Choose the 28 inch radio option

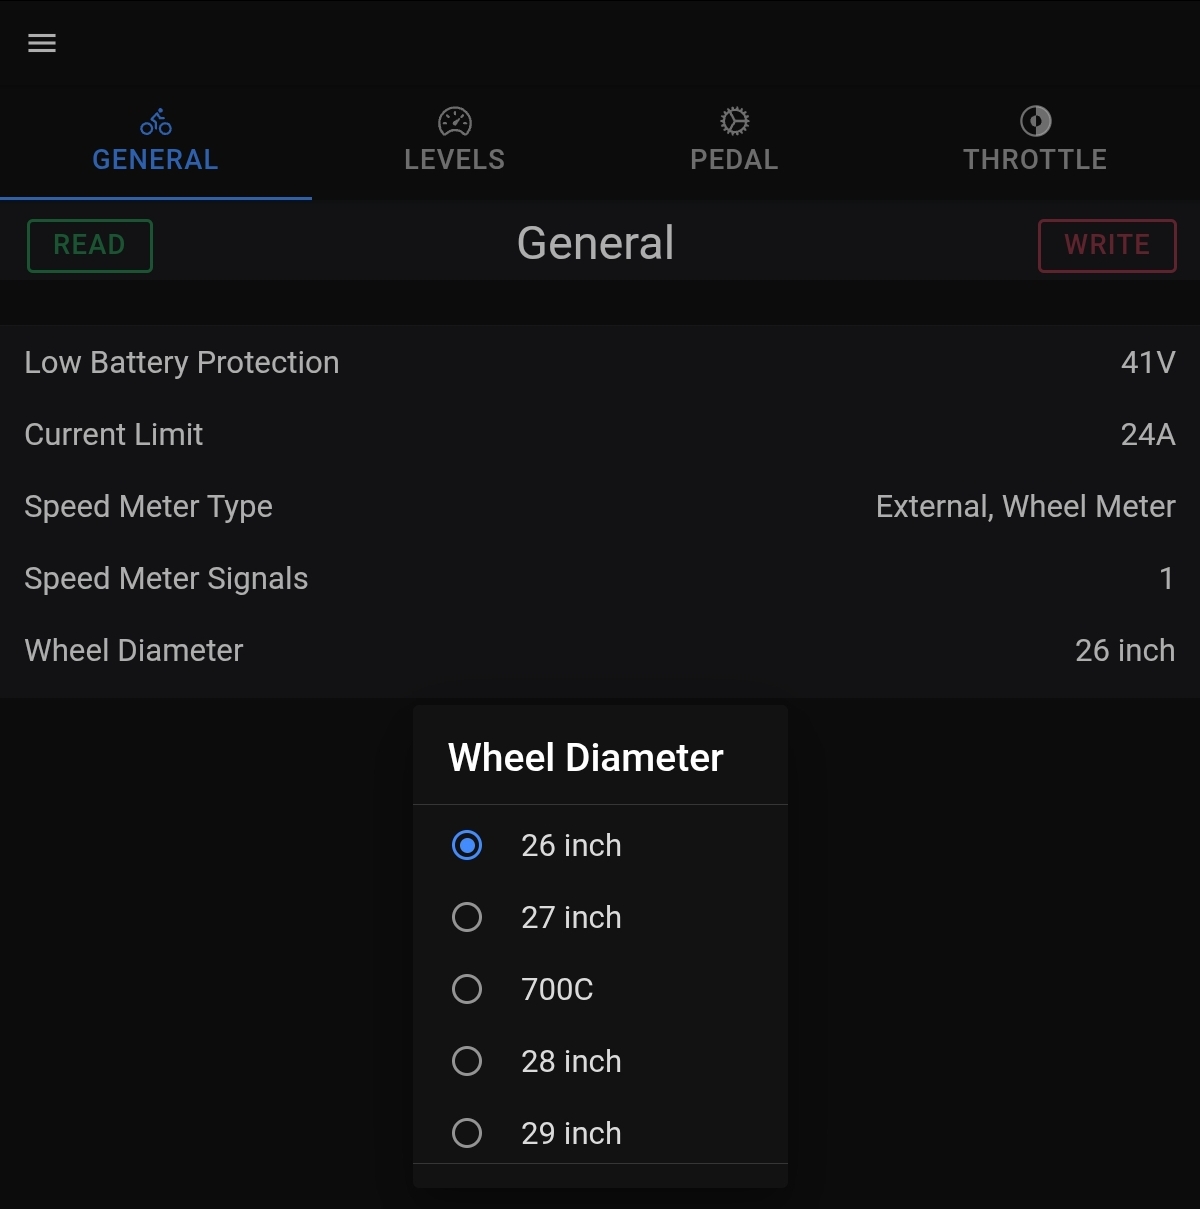click(x=467, y=1061)
